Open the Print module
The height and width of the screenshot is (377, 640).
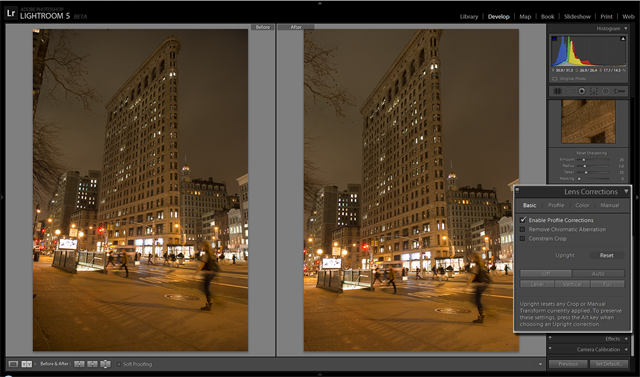(606, 17)
